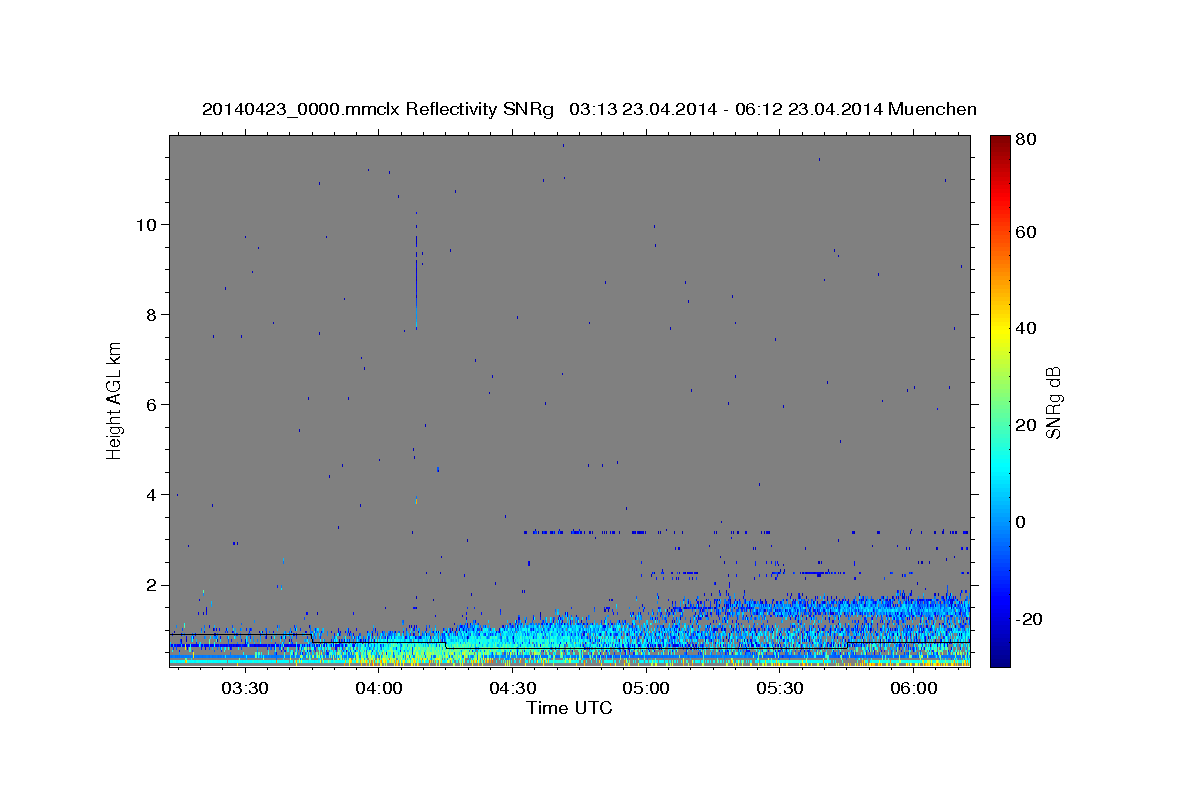Viewport: 1200px width, 800px height.
Task: Click the 'Time UTC' axis label
Action: click(569, 708)
